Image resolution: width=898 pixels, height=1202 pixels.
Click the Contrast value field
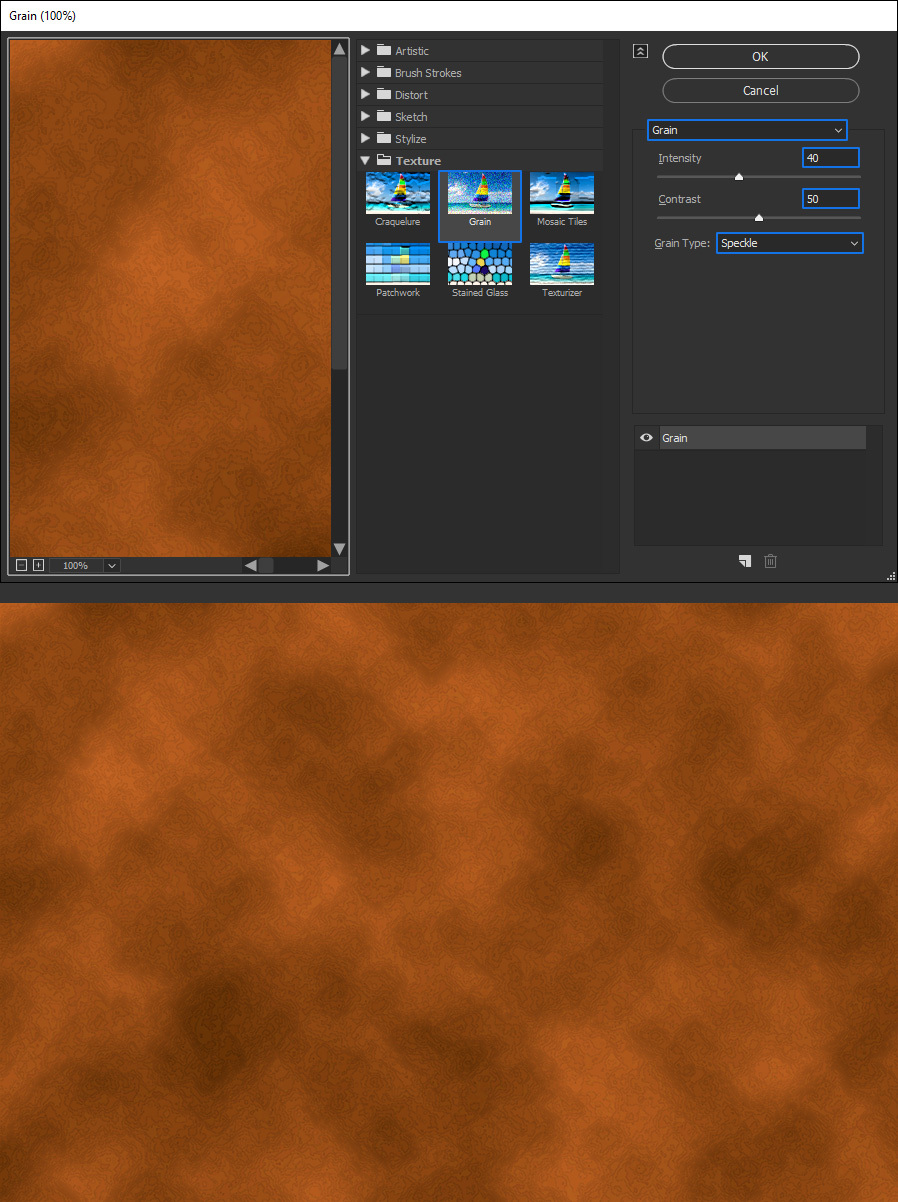point(830,199)
